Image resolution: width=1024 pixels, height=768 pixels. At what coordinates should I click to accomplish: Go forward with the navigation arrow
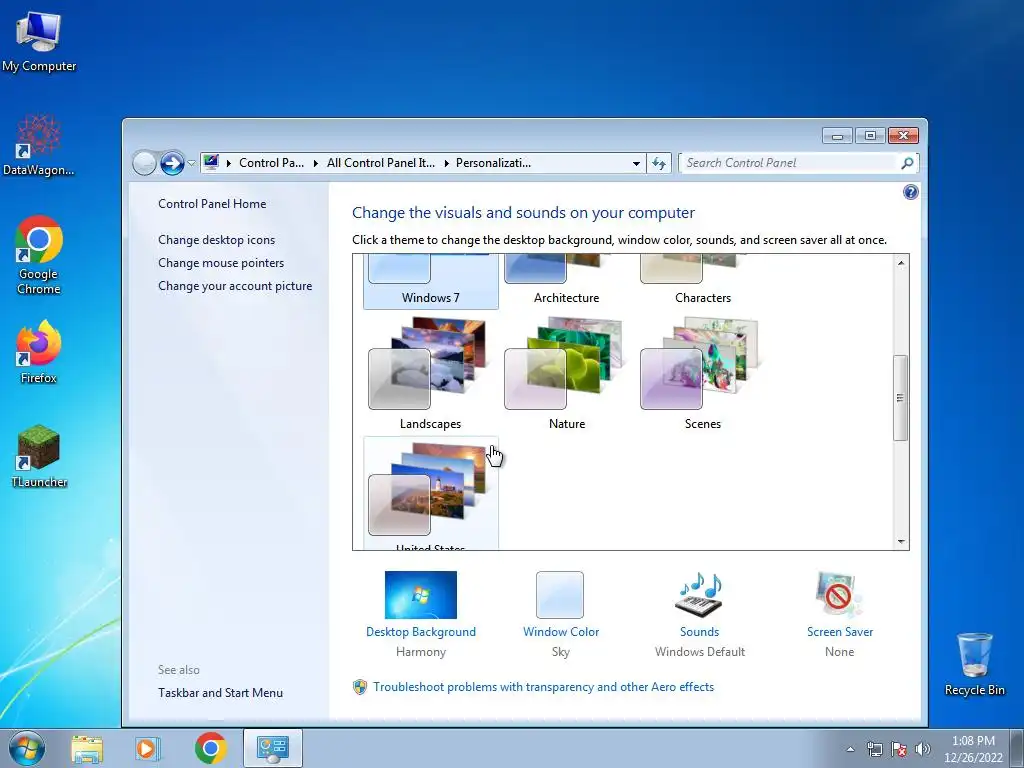[172, 163]
